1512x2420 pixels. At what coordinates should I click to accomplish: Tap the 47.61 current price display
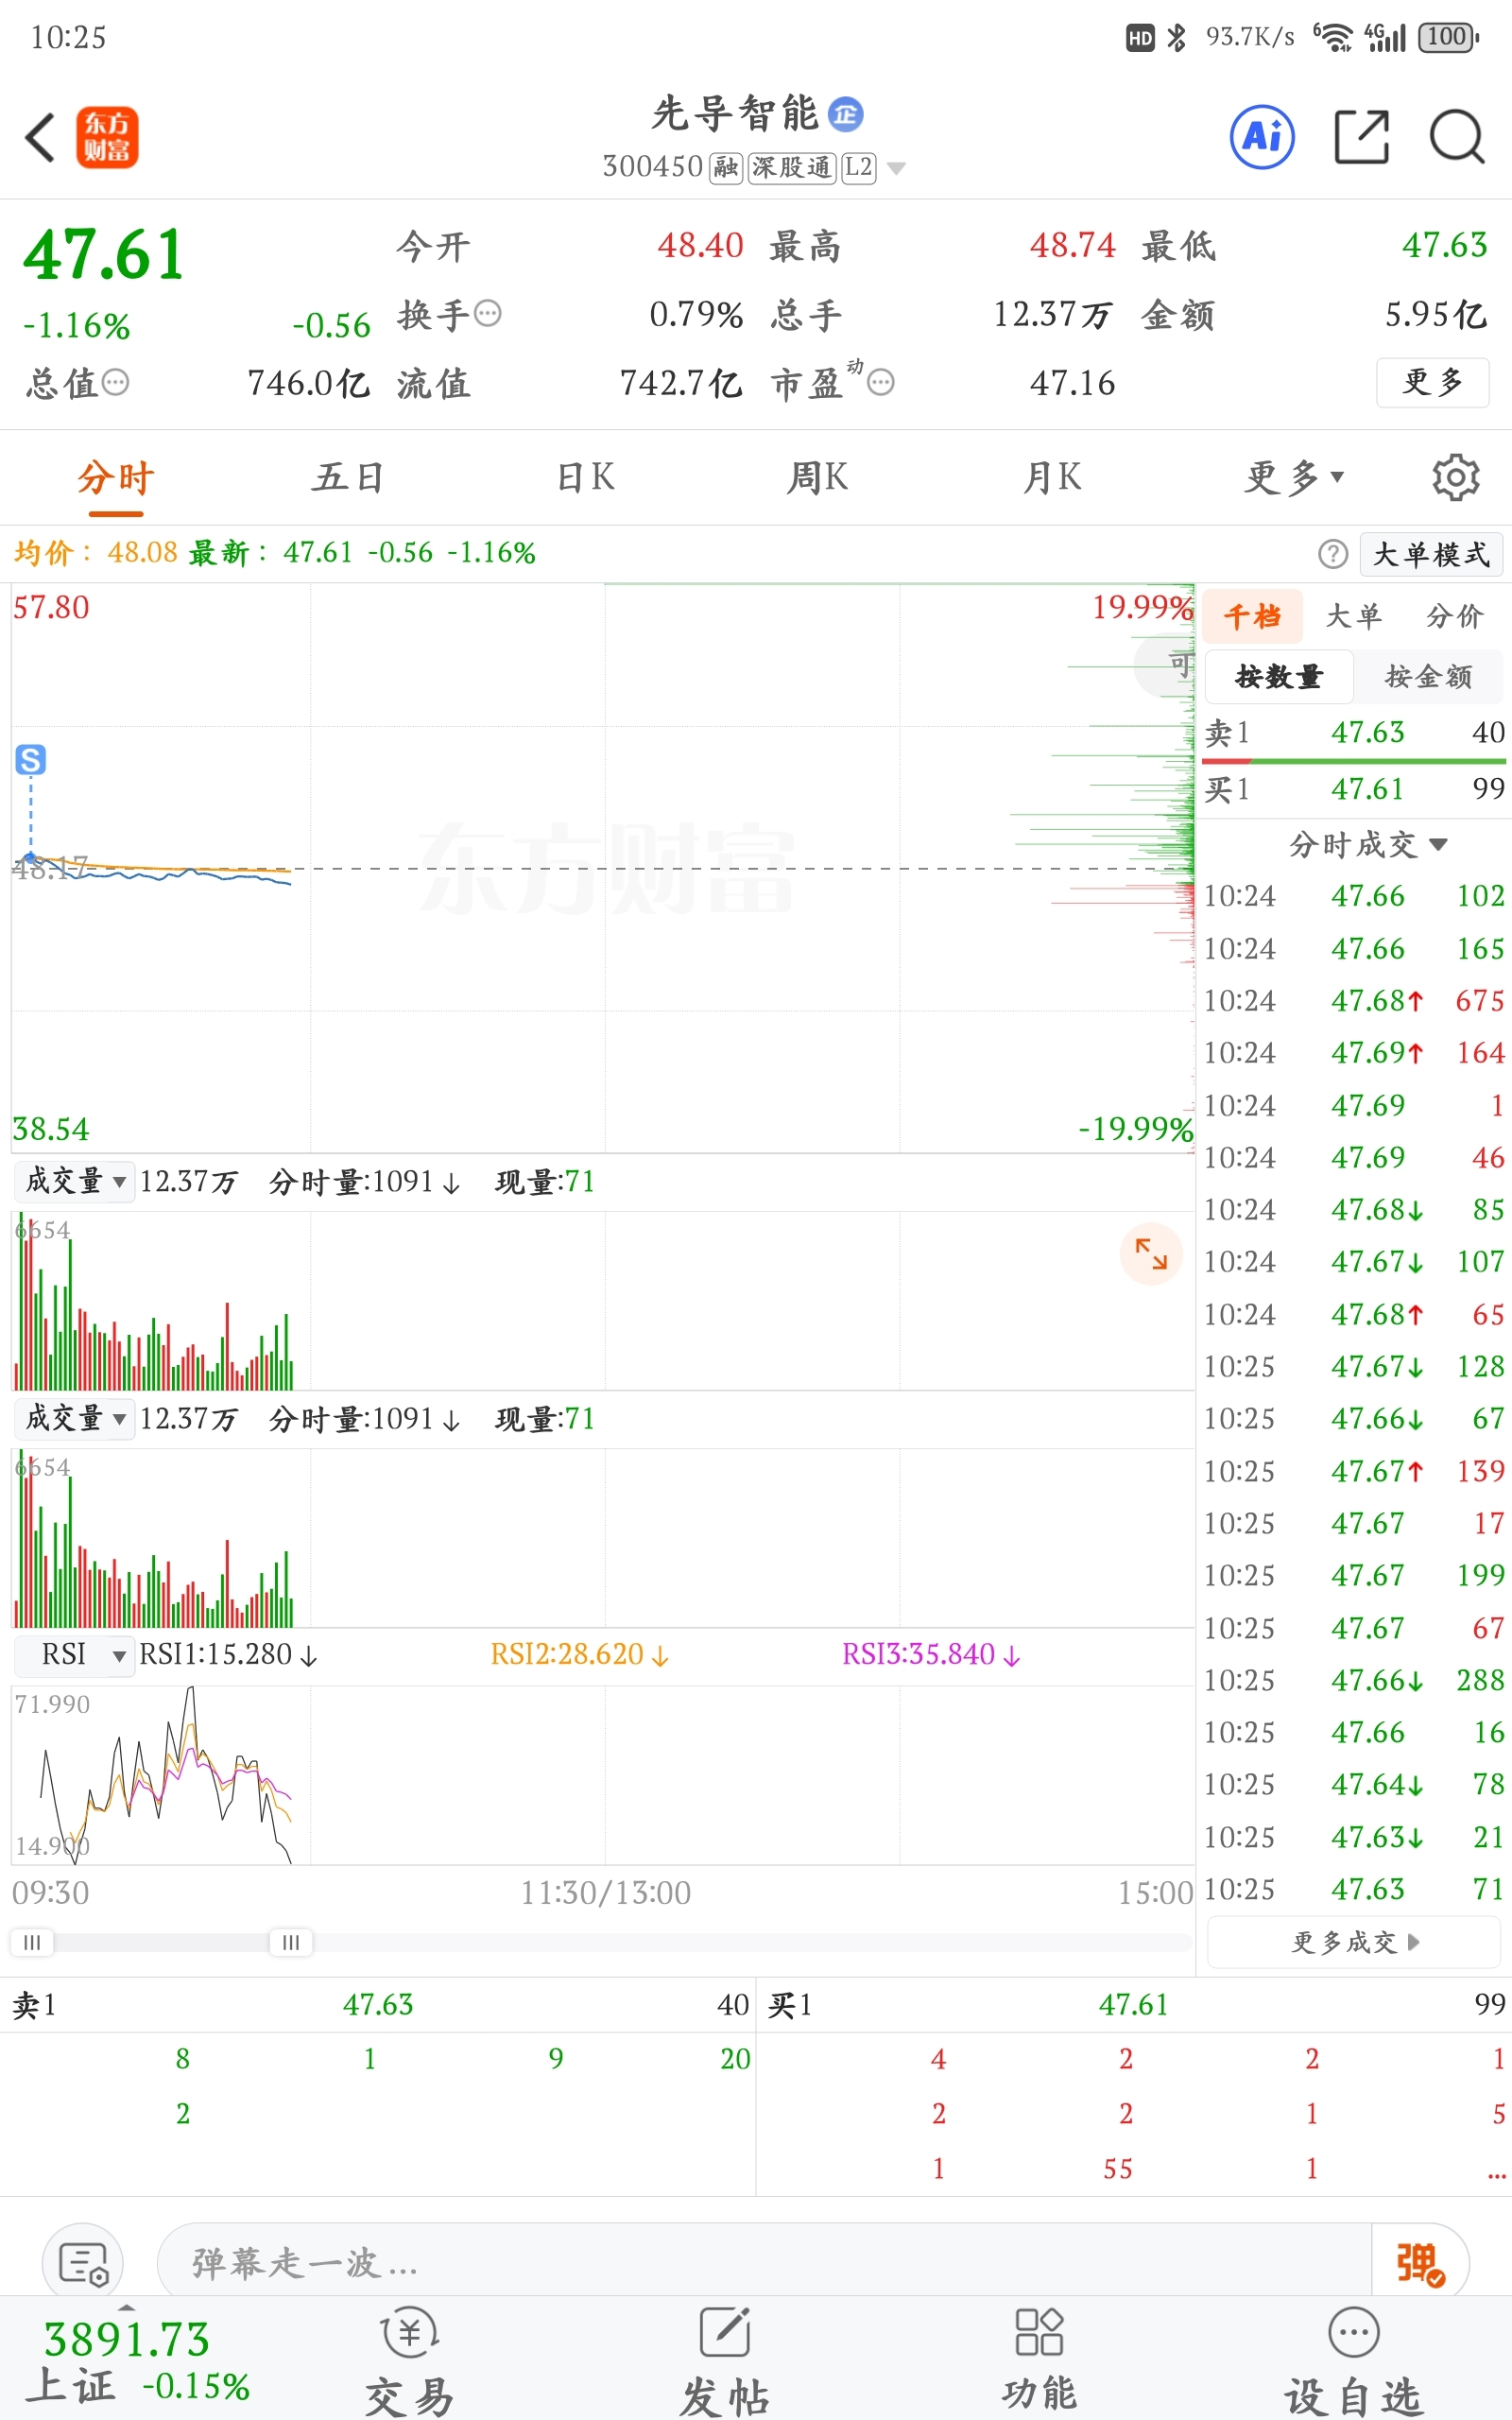point(104,254)
